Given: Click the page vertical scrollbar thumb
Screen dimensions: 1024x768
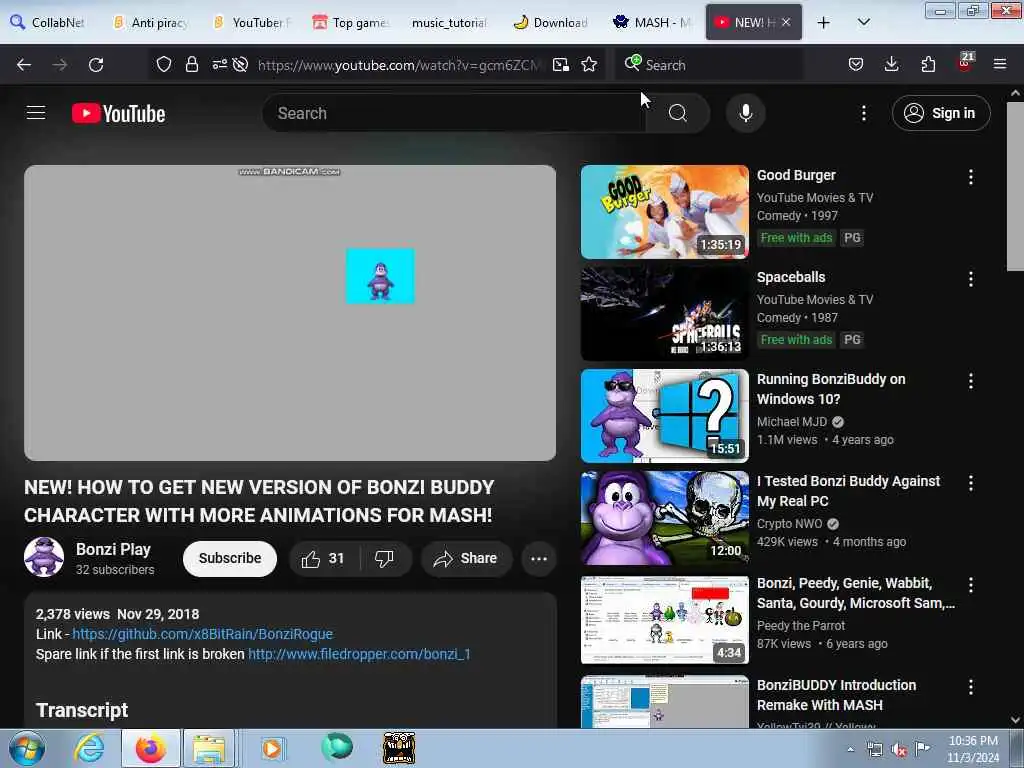Looking at the screenshot, I should 1015,186.
